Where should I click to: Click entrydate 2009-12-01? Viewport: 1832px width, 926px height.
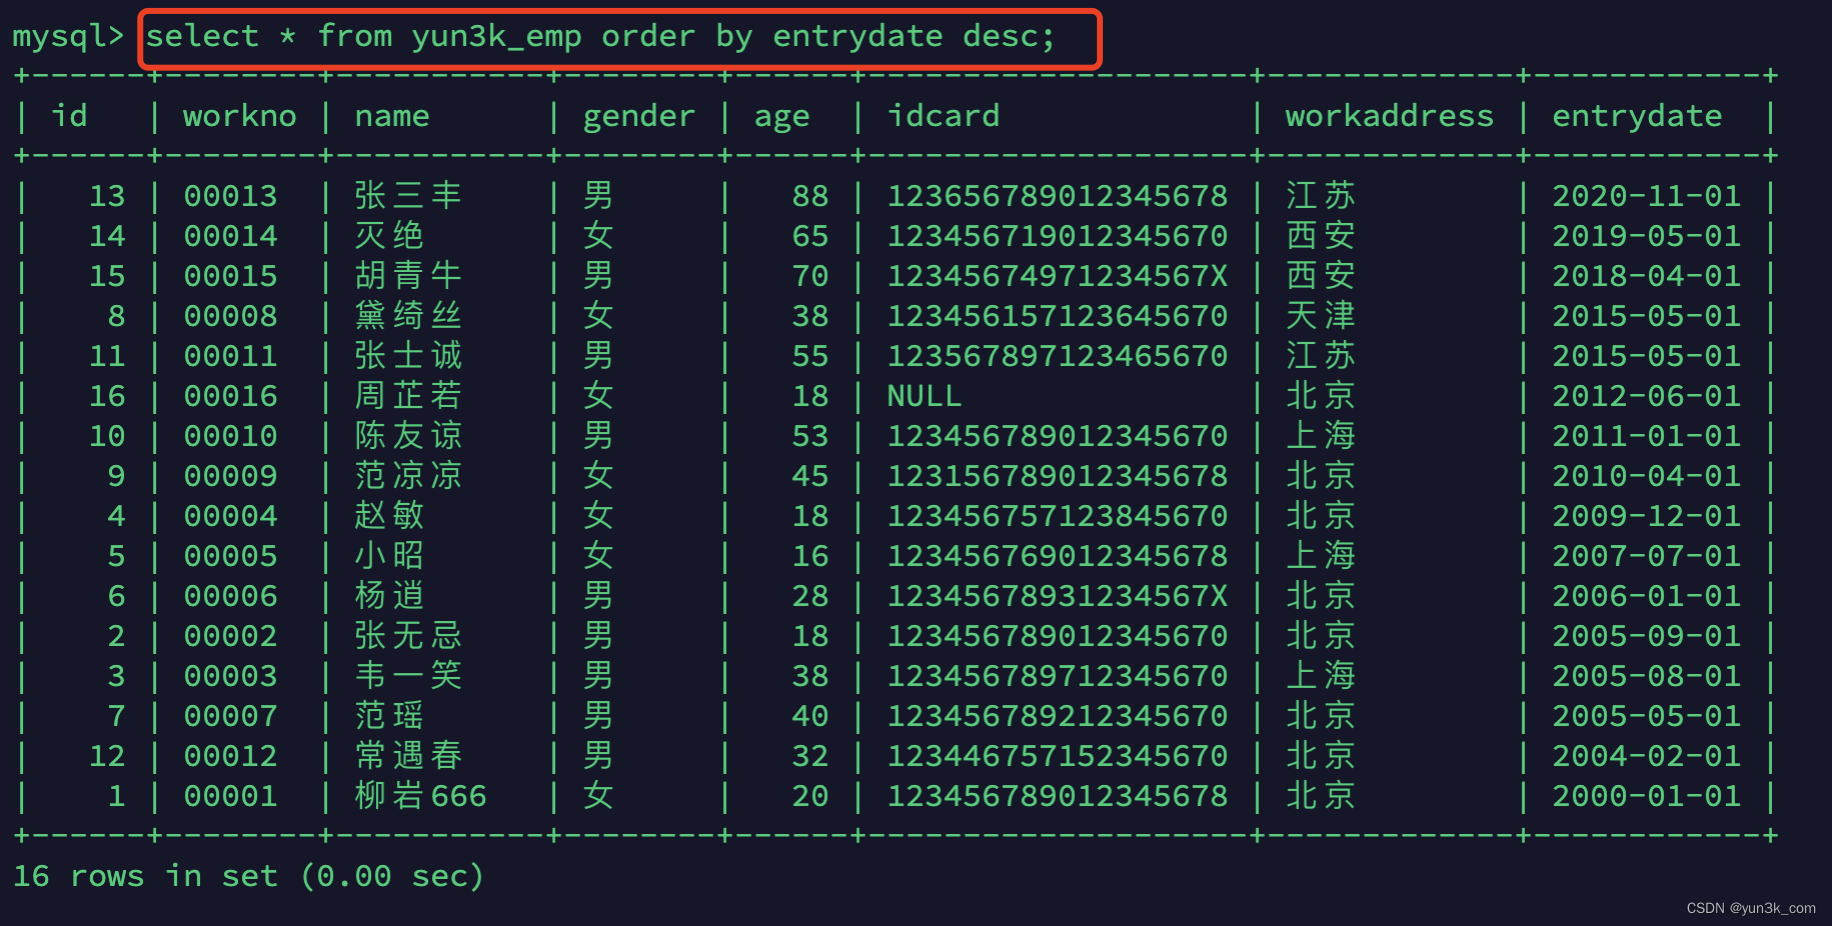coord(1646,516)
